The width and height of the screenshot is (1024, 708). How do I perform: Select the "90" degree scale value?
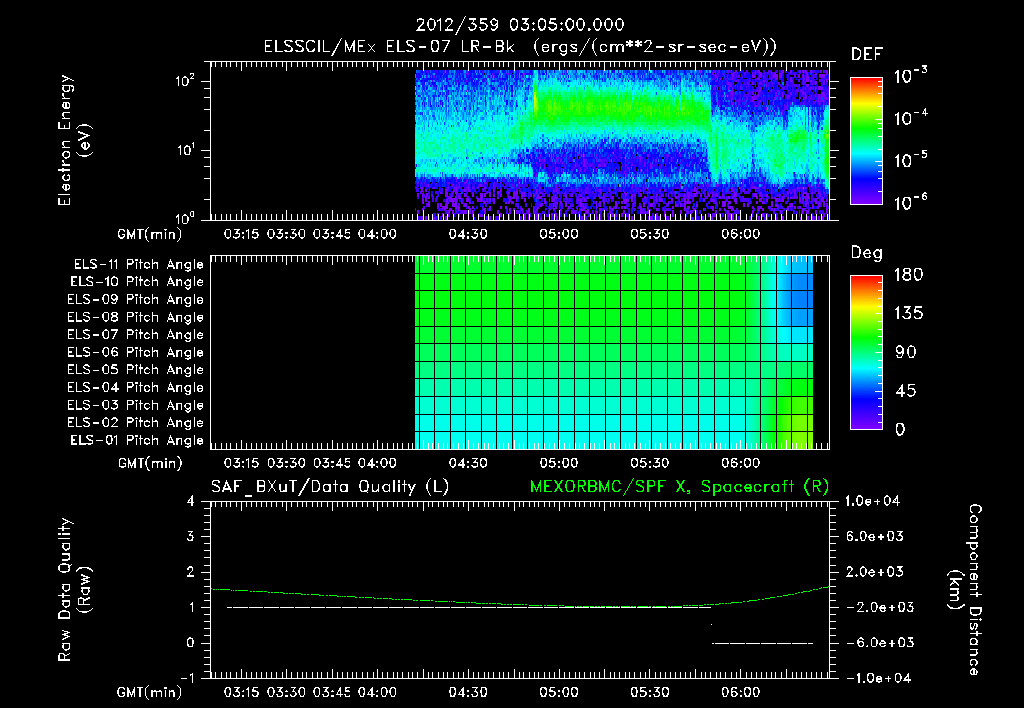click(906, 352)
